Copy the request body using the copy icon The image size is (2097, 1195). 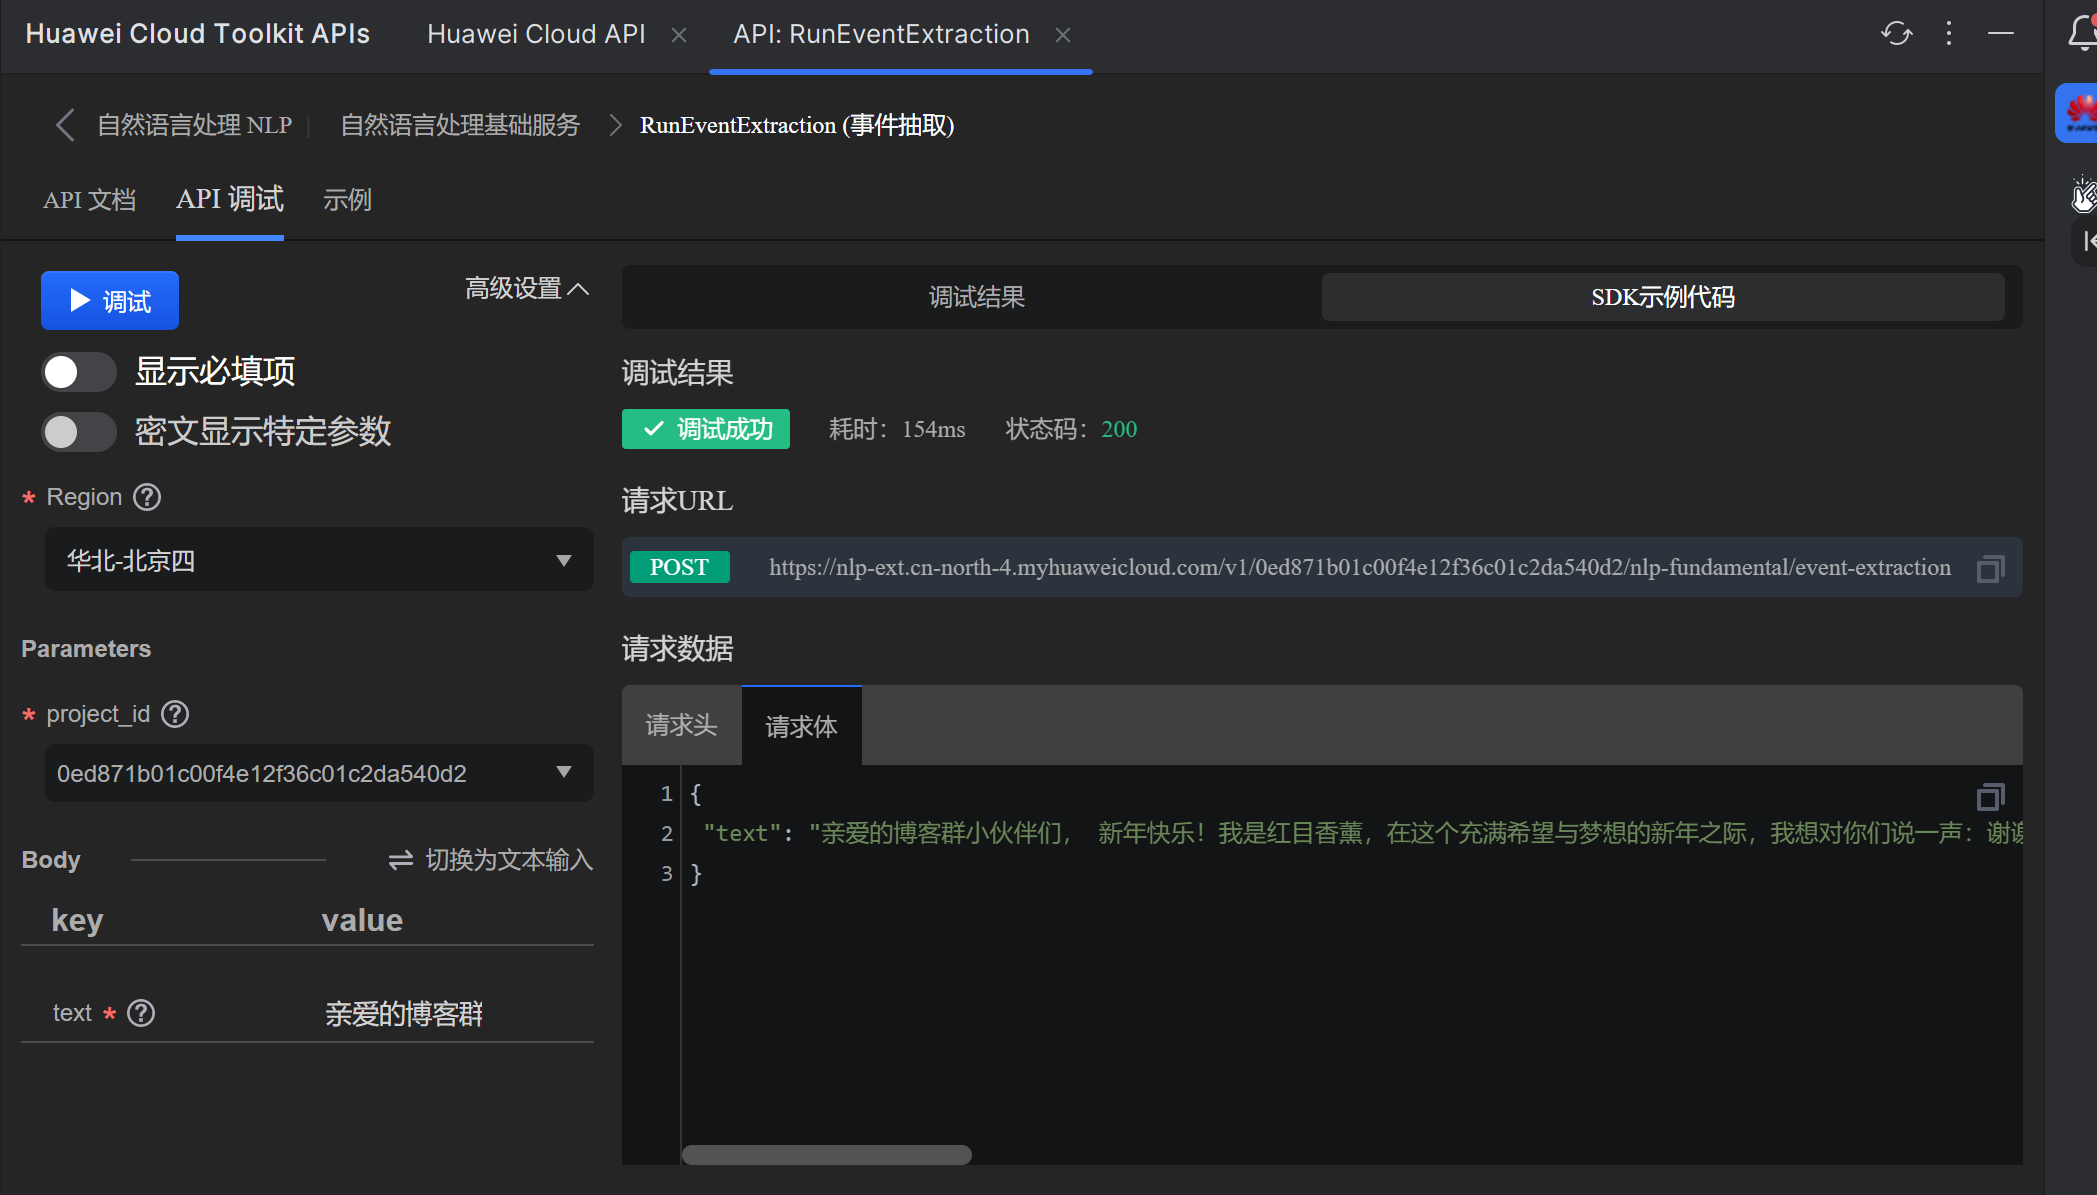(1990, 797)
